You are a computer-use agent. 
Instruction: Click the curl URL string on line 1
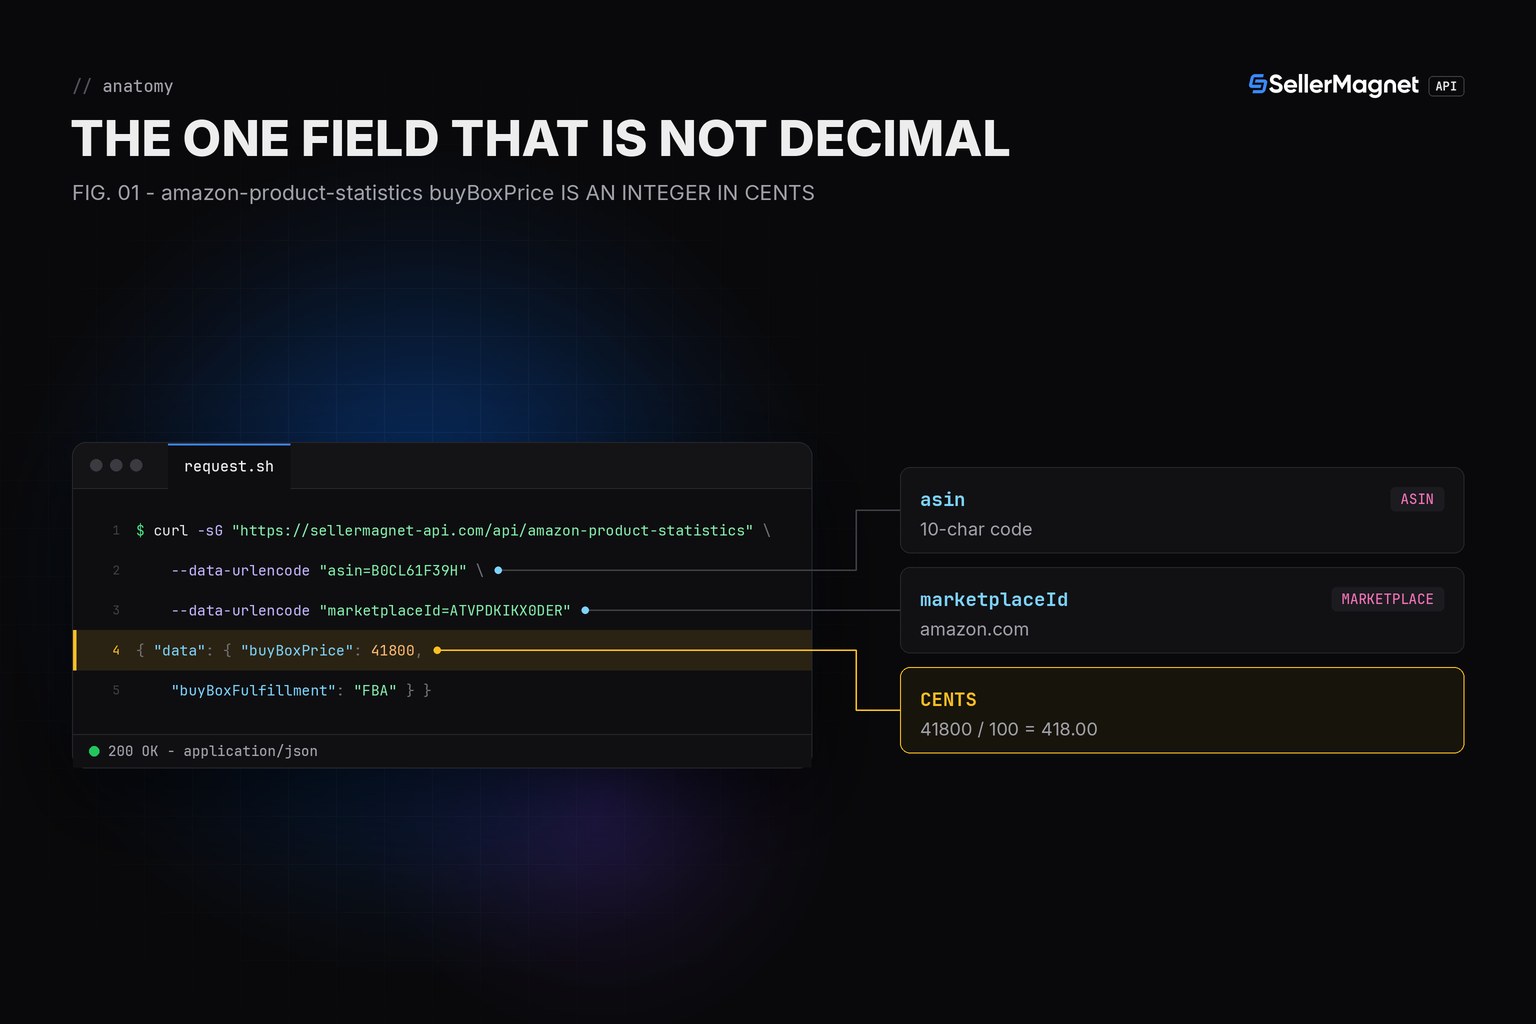click(492, 530)
